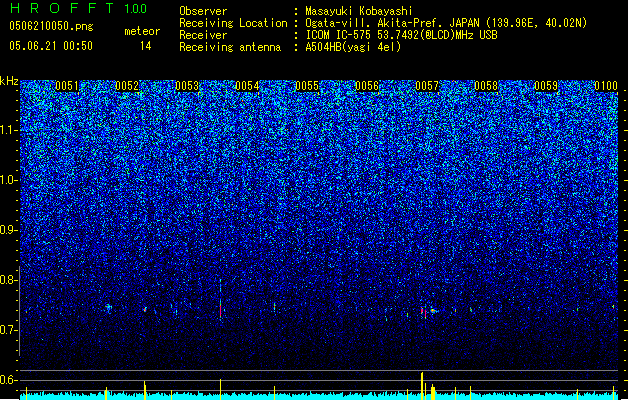Click the kHz axis unit label
Screen dimensions: 629x400
tap(9, 81)
